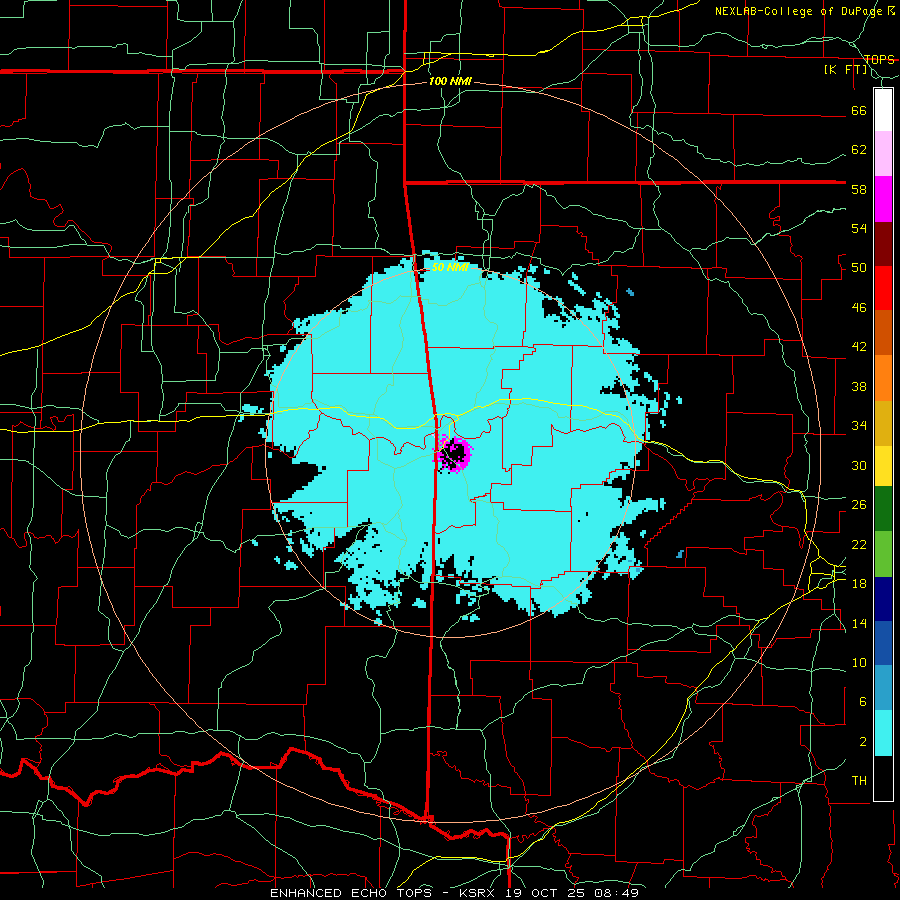Click the black TH threshold legend swatch
This screenshot has width=900, height=900.
pyautogui.click(x=883, y=778)
